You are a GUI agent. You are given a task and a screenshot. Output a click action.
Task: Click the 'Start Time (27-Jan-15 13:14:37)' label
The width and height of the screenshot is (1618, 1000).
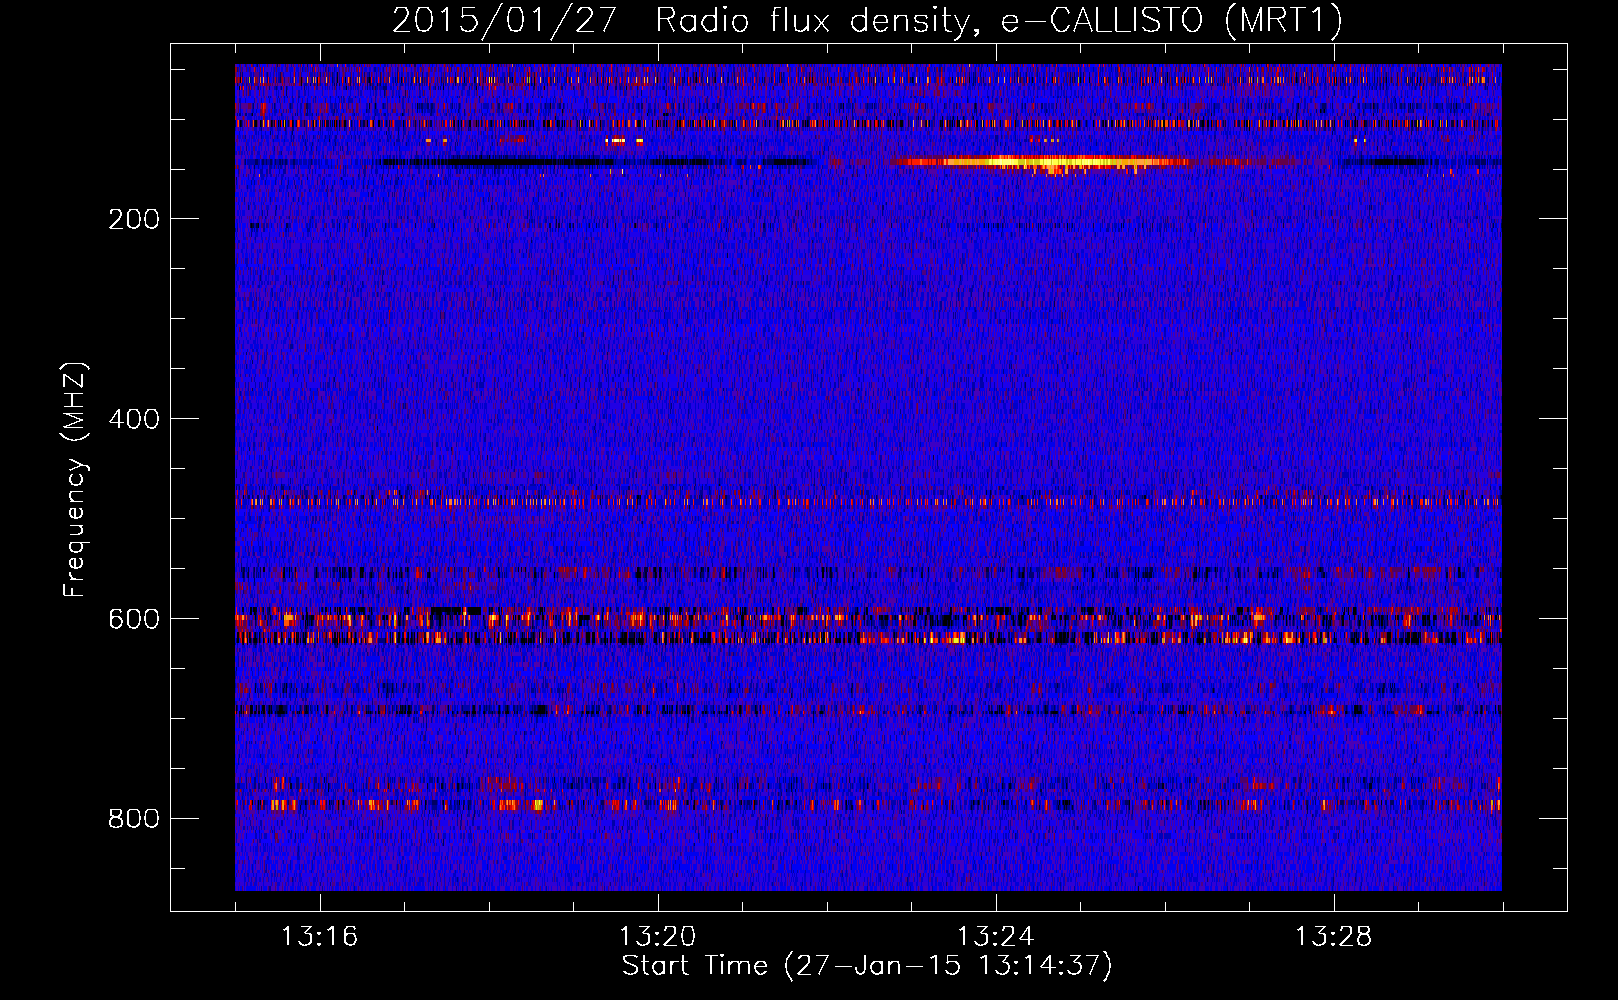pyautogui.click(x=867, y=966)
